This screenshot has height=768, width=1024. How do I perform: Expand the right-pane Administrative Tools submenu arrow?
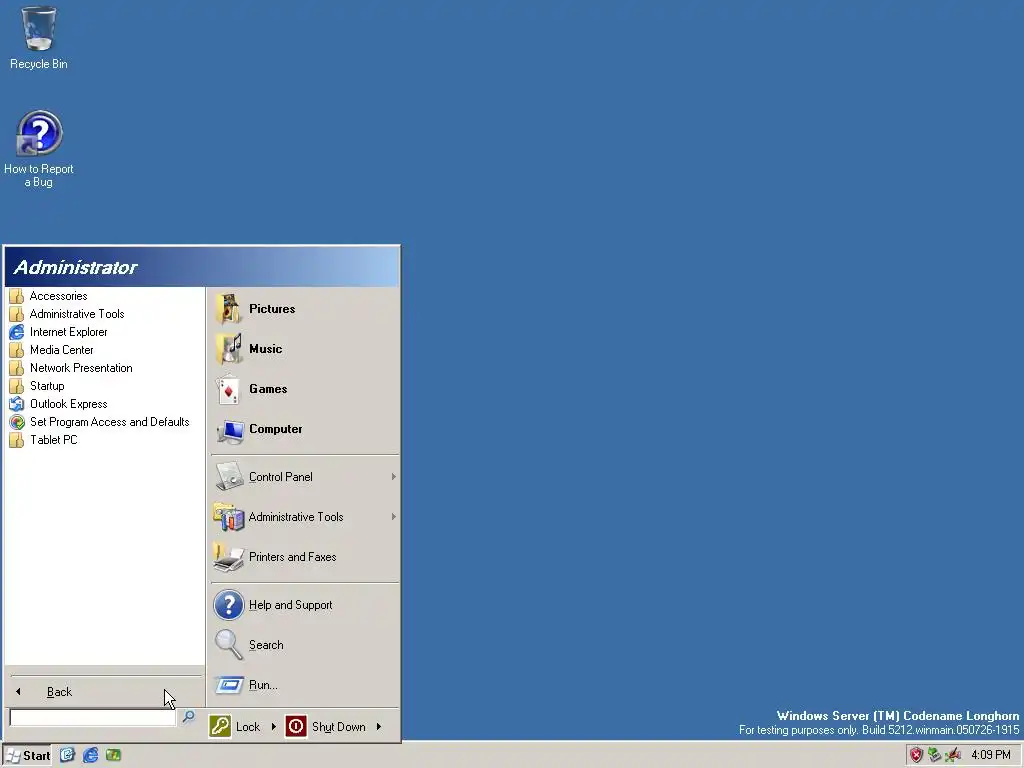(393, 517)
